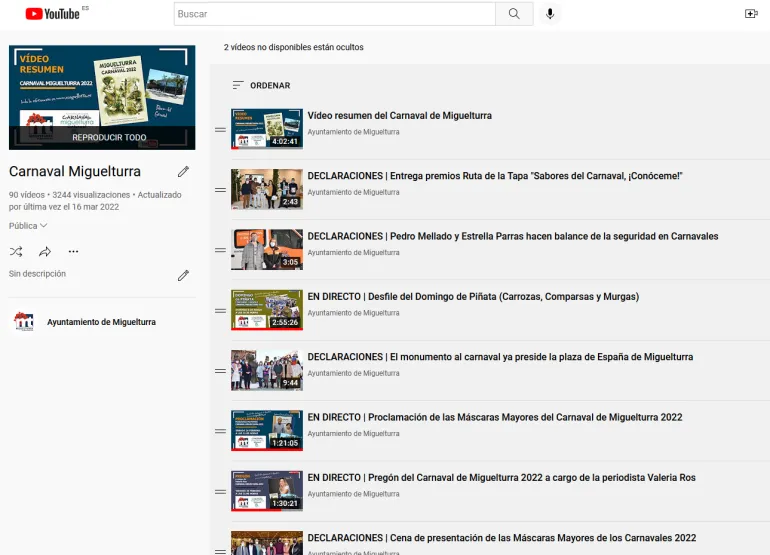
Task: Click channel name under Domingo de Piñata video
Action: (x=354, y=313)
